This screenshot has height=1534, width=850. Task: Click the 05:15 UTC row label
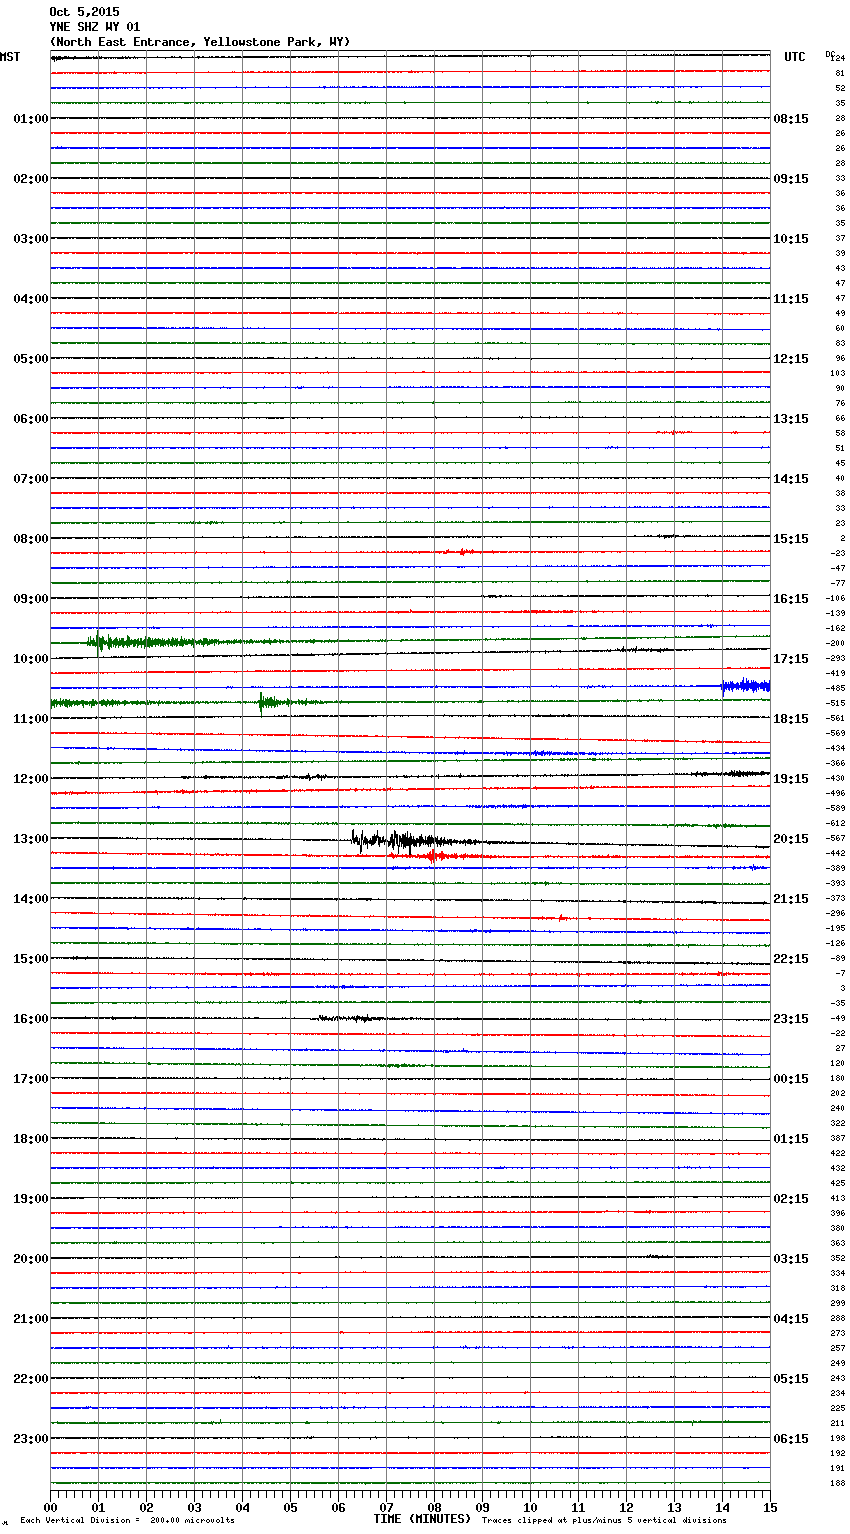[x=791, y=1379]
